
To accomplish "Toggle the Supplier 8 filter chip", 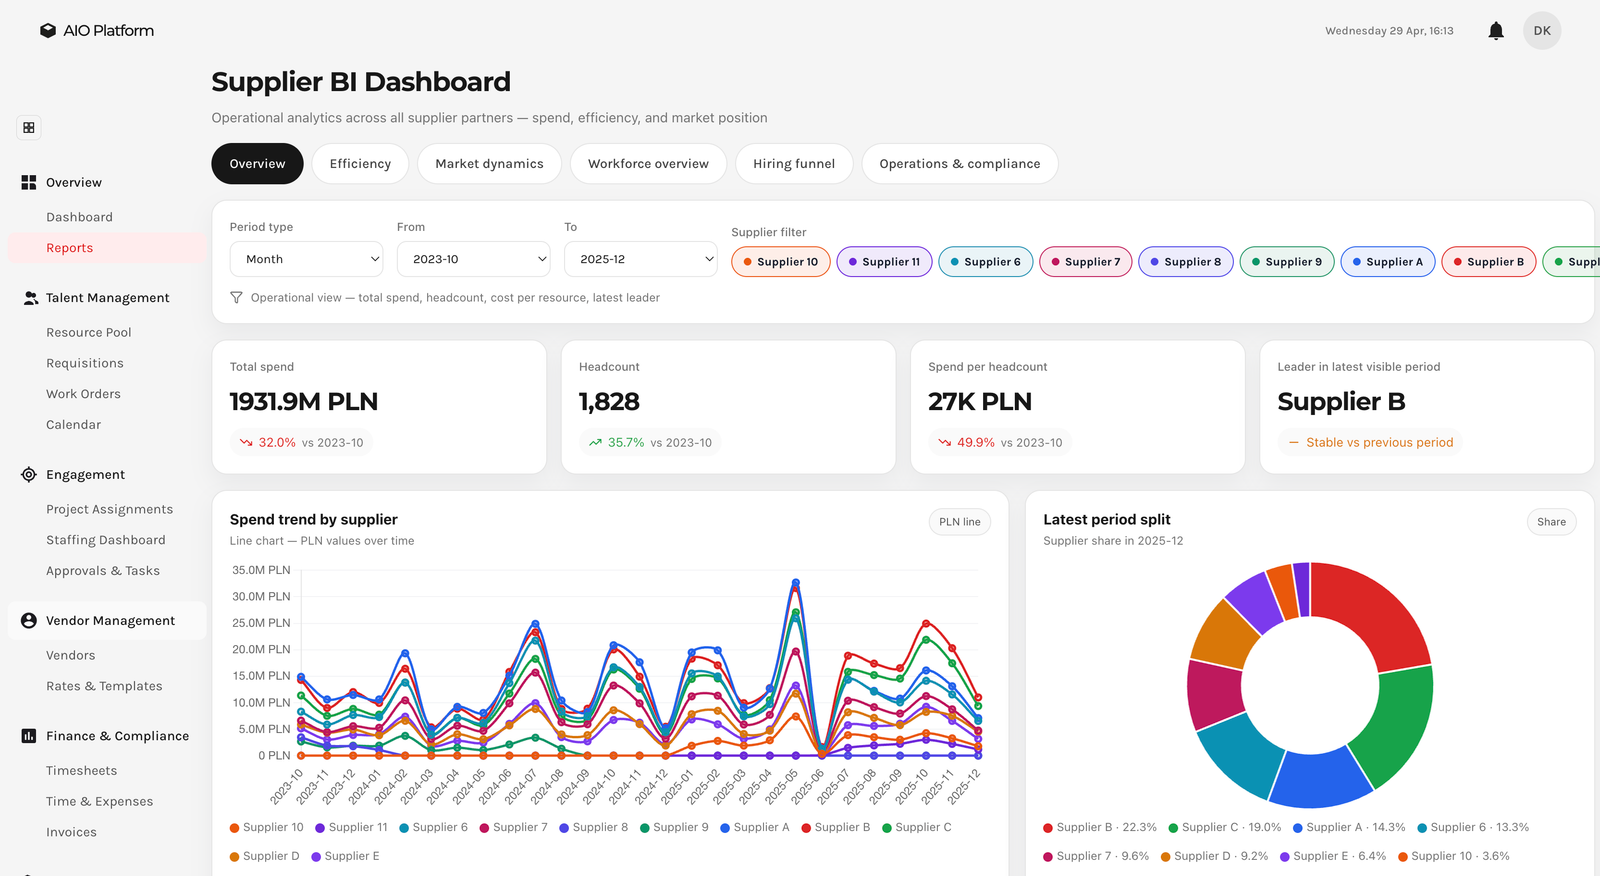I will (x=1186, y=262).
